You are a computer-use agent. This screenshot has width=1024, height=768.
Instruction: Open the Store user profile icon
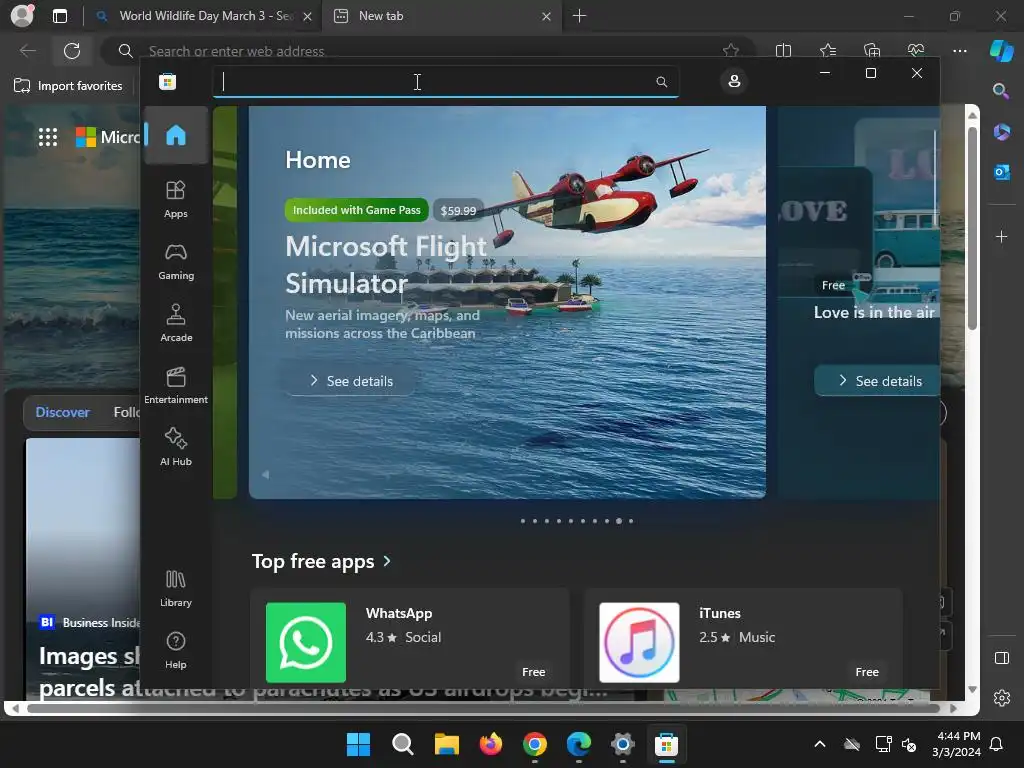pos(734,81)
